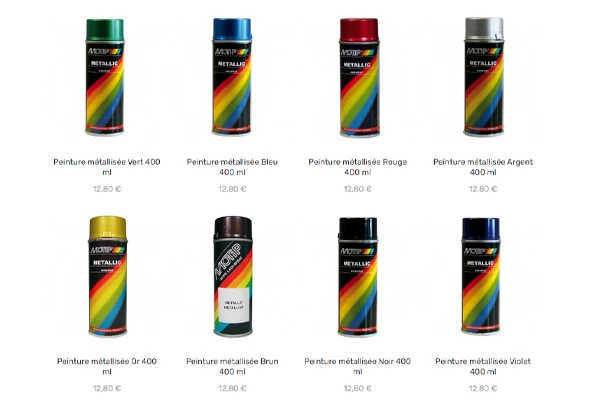Image resolution: width=600 pixels, height=400 pixels.
Task: Click the Peinture métallisée Brun 400 ml title
Action: [232, 366]
